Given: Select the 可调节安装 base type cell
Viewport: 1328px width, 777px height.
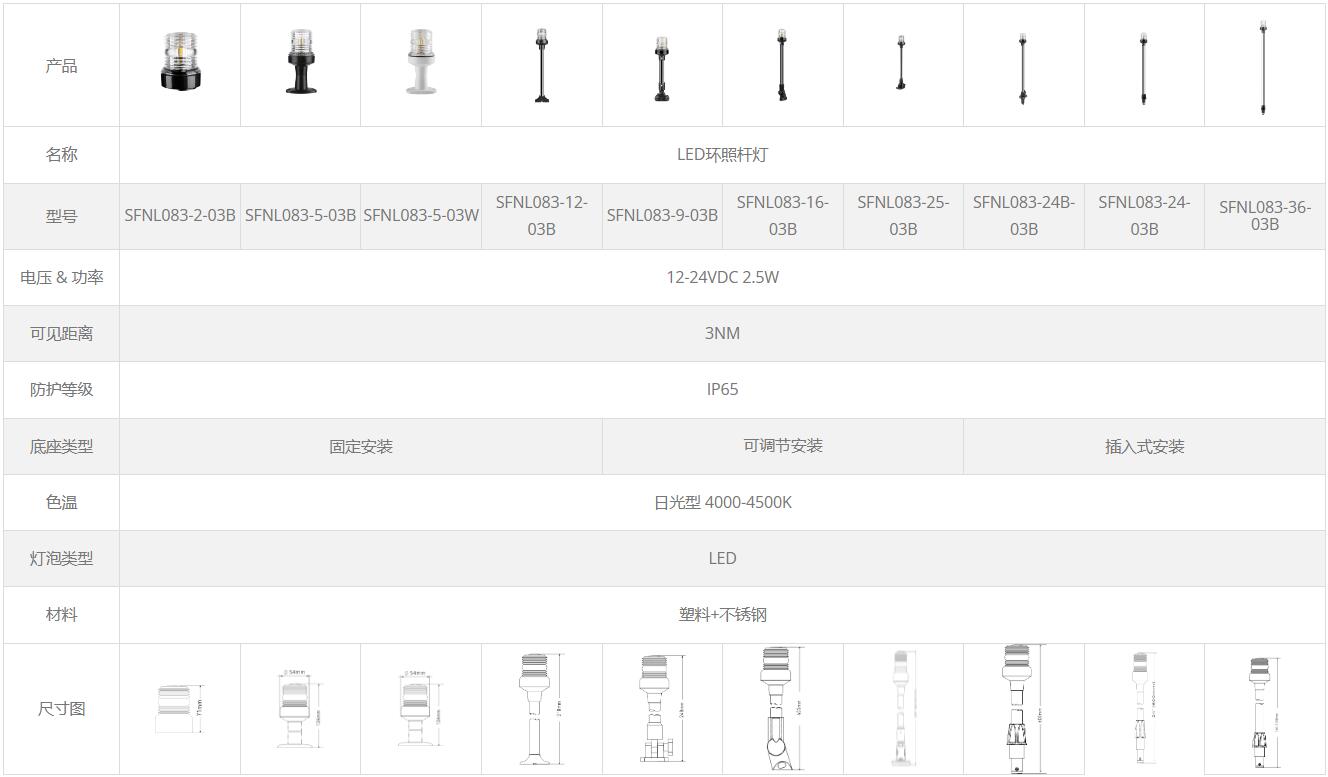Looking at the screenshot, I should [x=782, y=446].
